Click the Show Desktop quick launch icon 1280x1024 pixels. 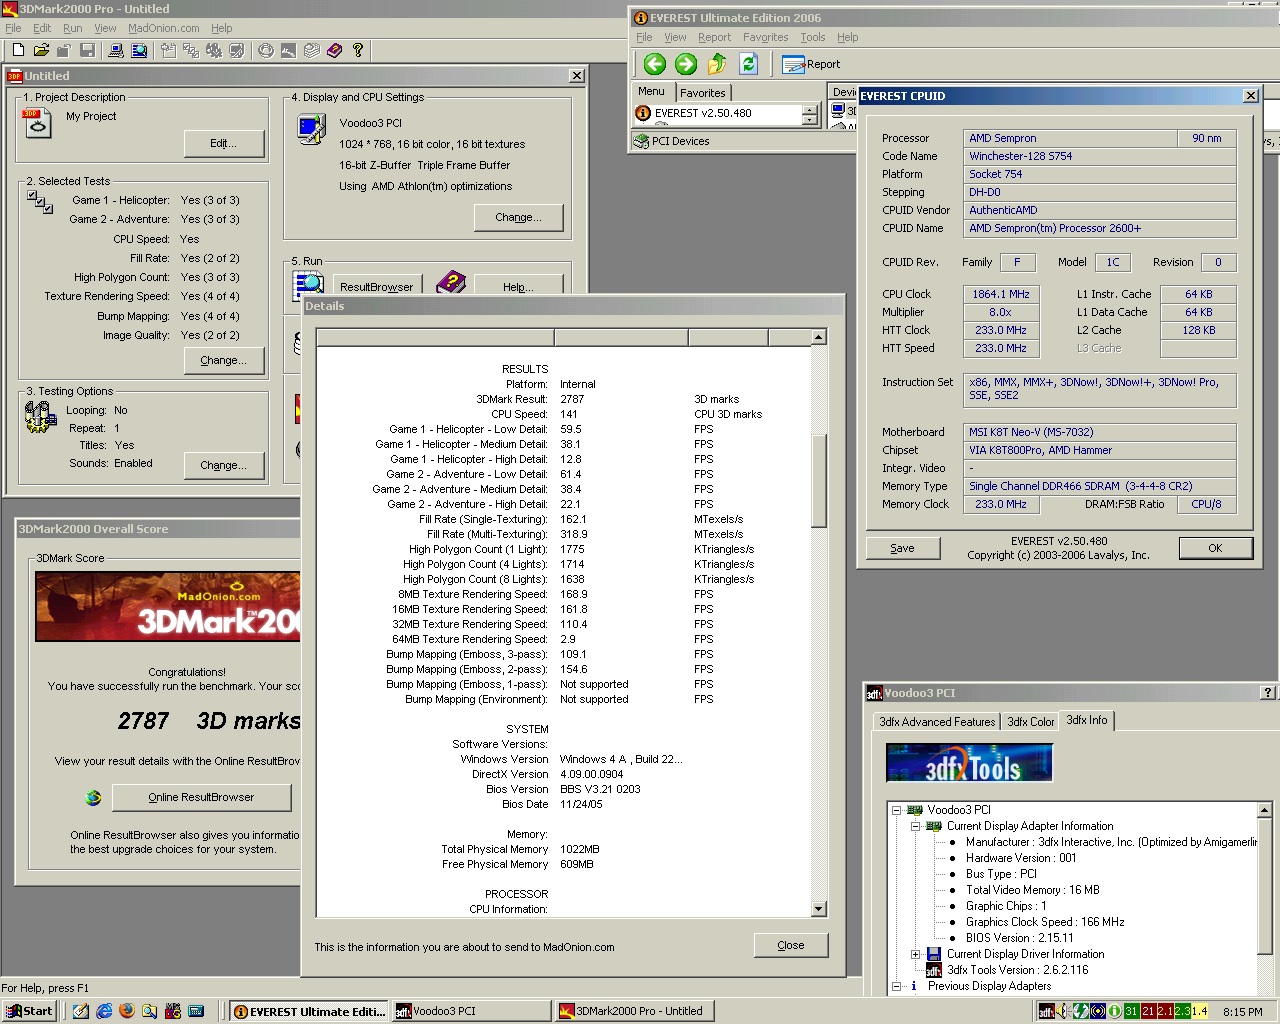(81, 1011)
